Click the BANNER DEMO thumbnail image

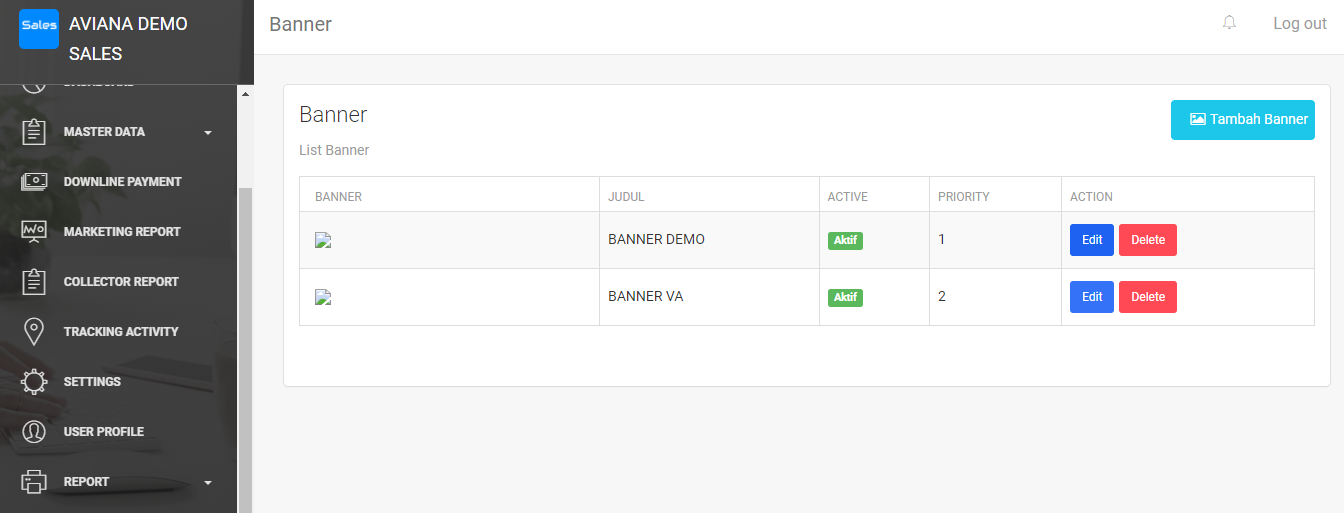[x=323, y=241]
